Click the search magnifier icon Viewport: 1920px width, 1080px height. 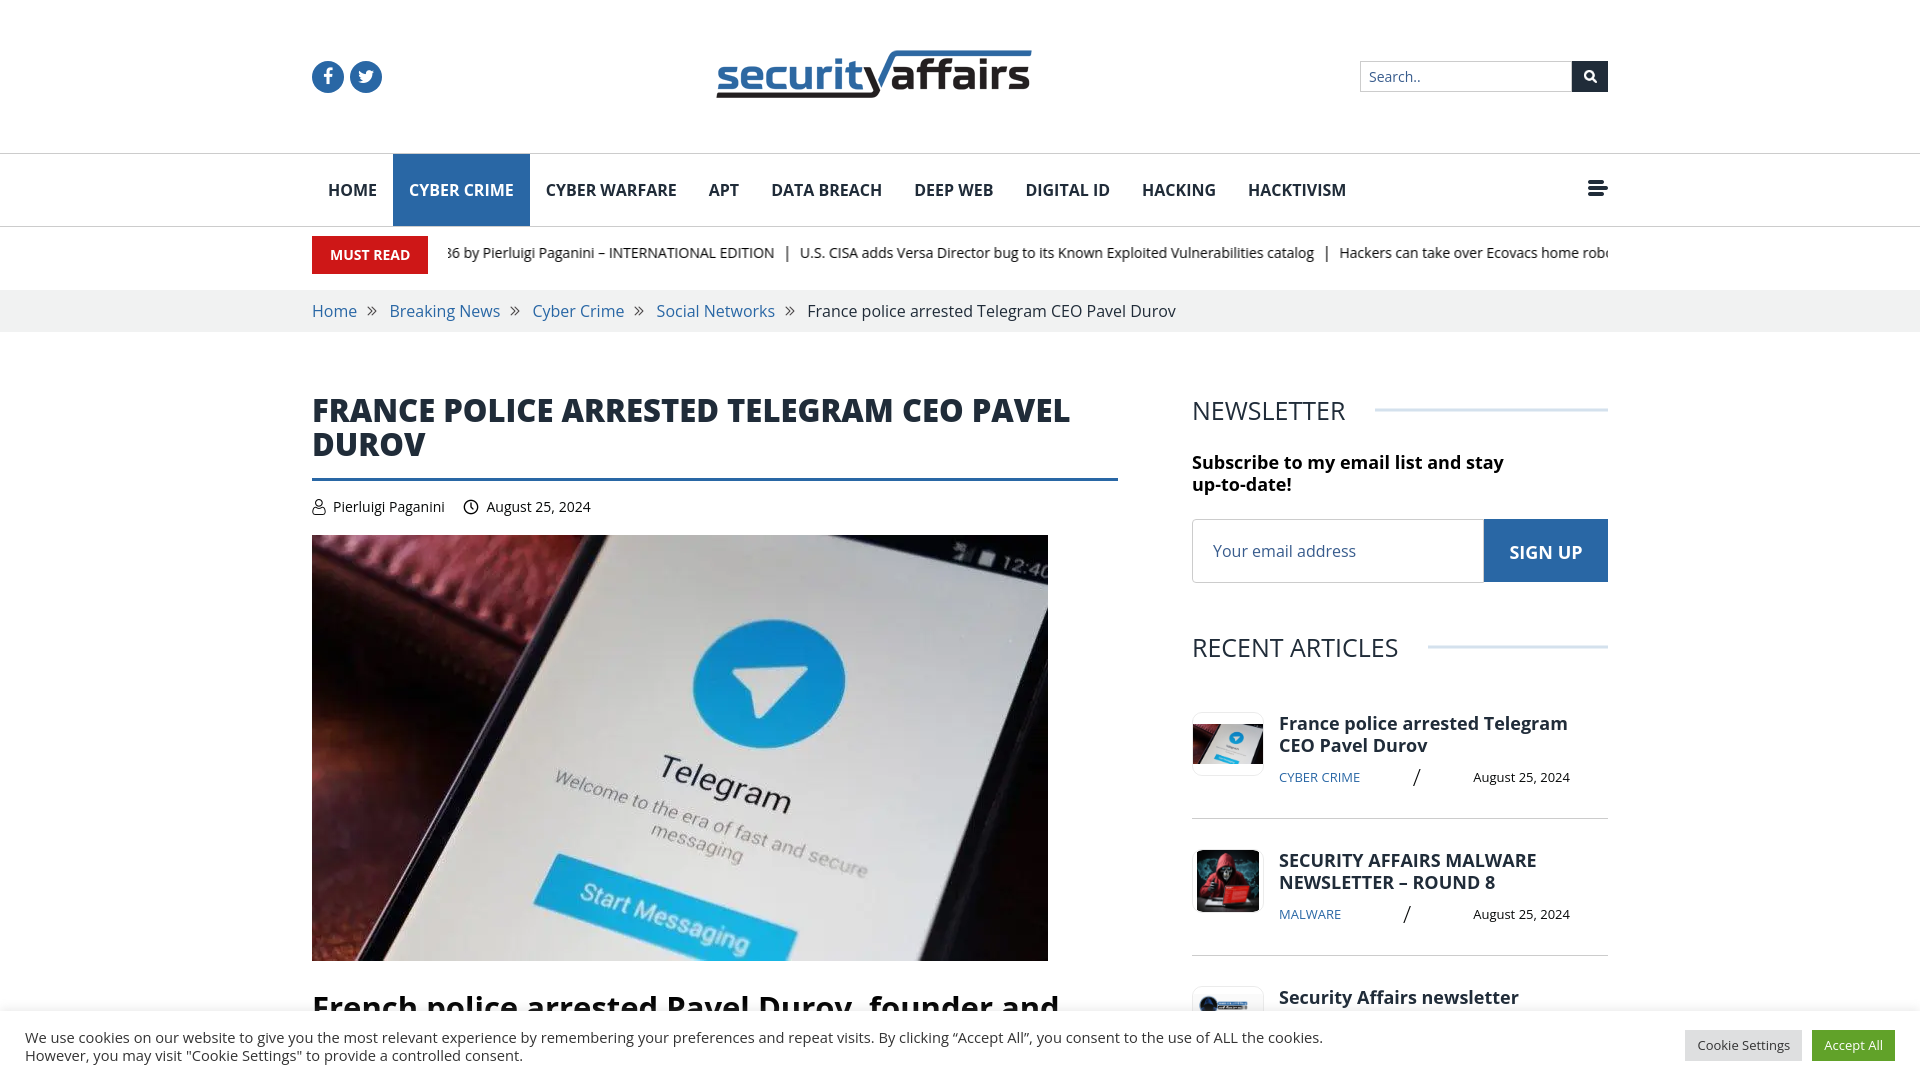(x=1589, y=76)
